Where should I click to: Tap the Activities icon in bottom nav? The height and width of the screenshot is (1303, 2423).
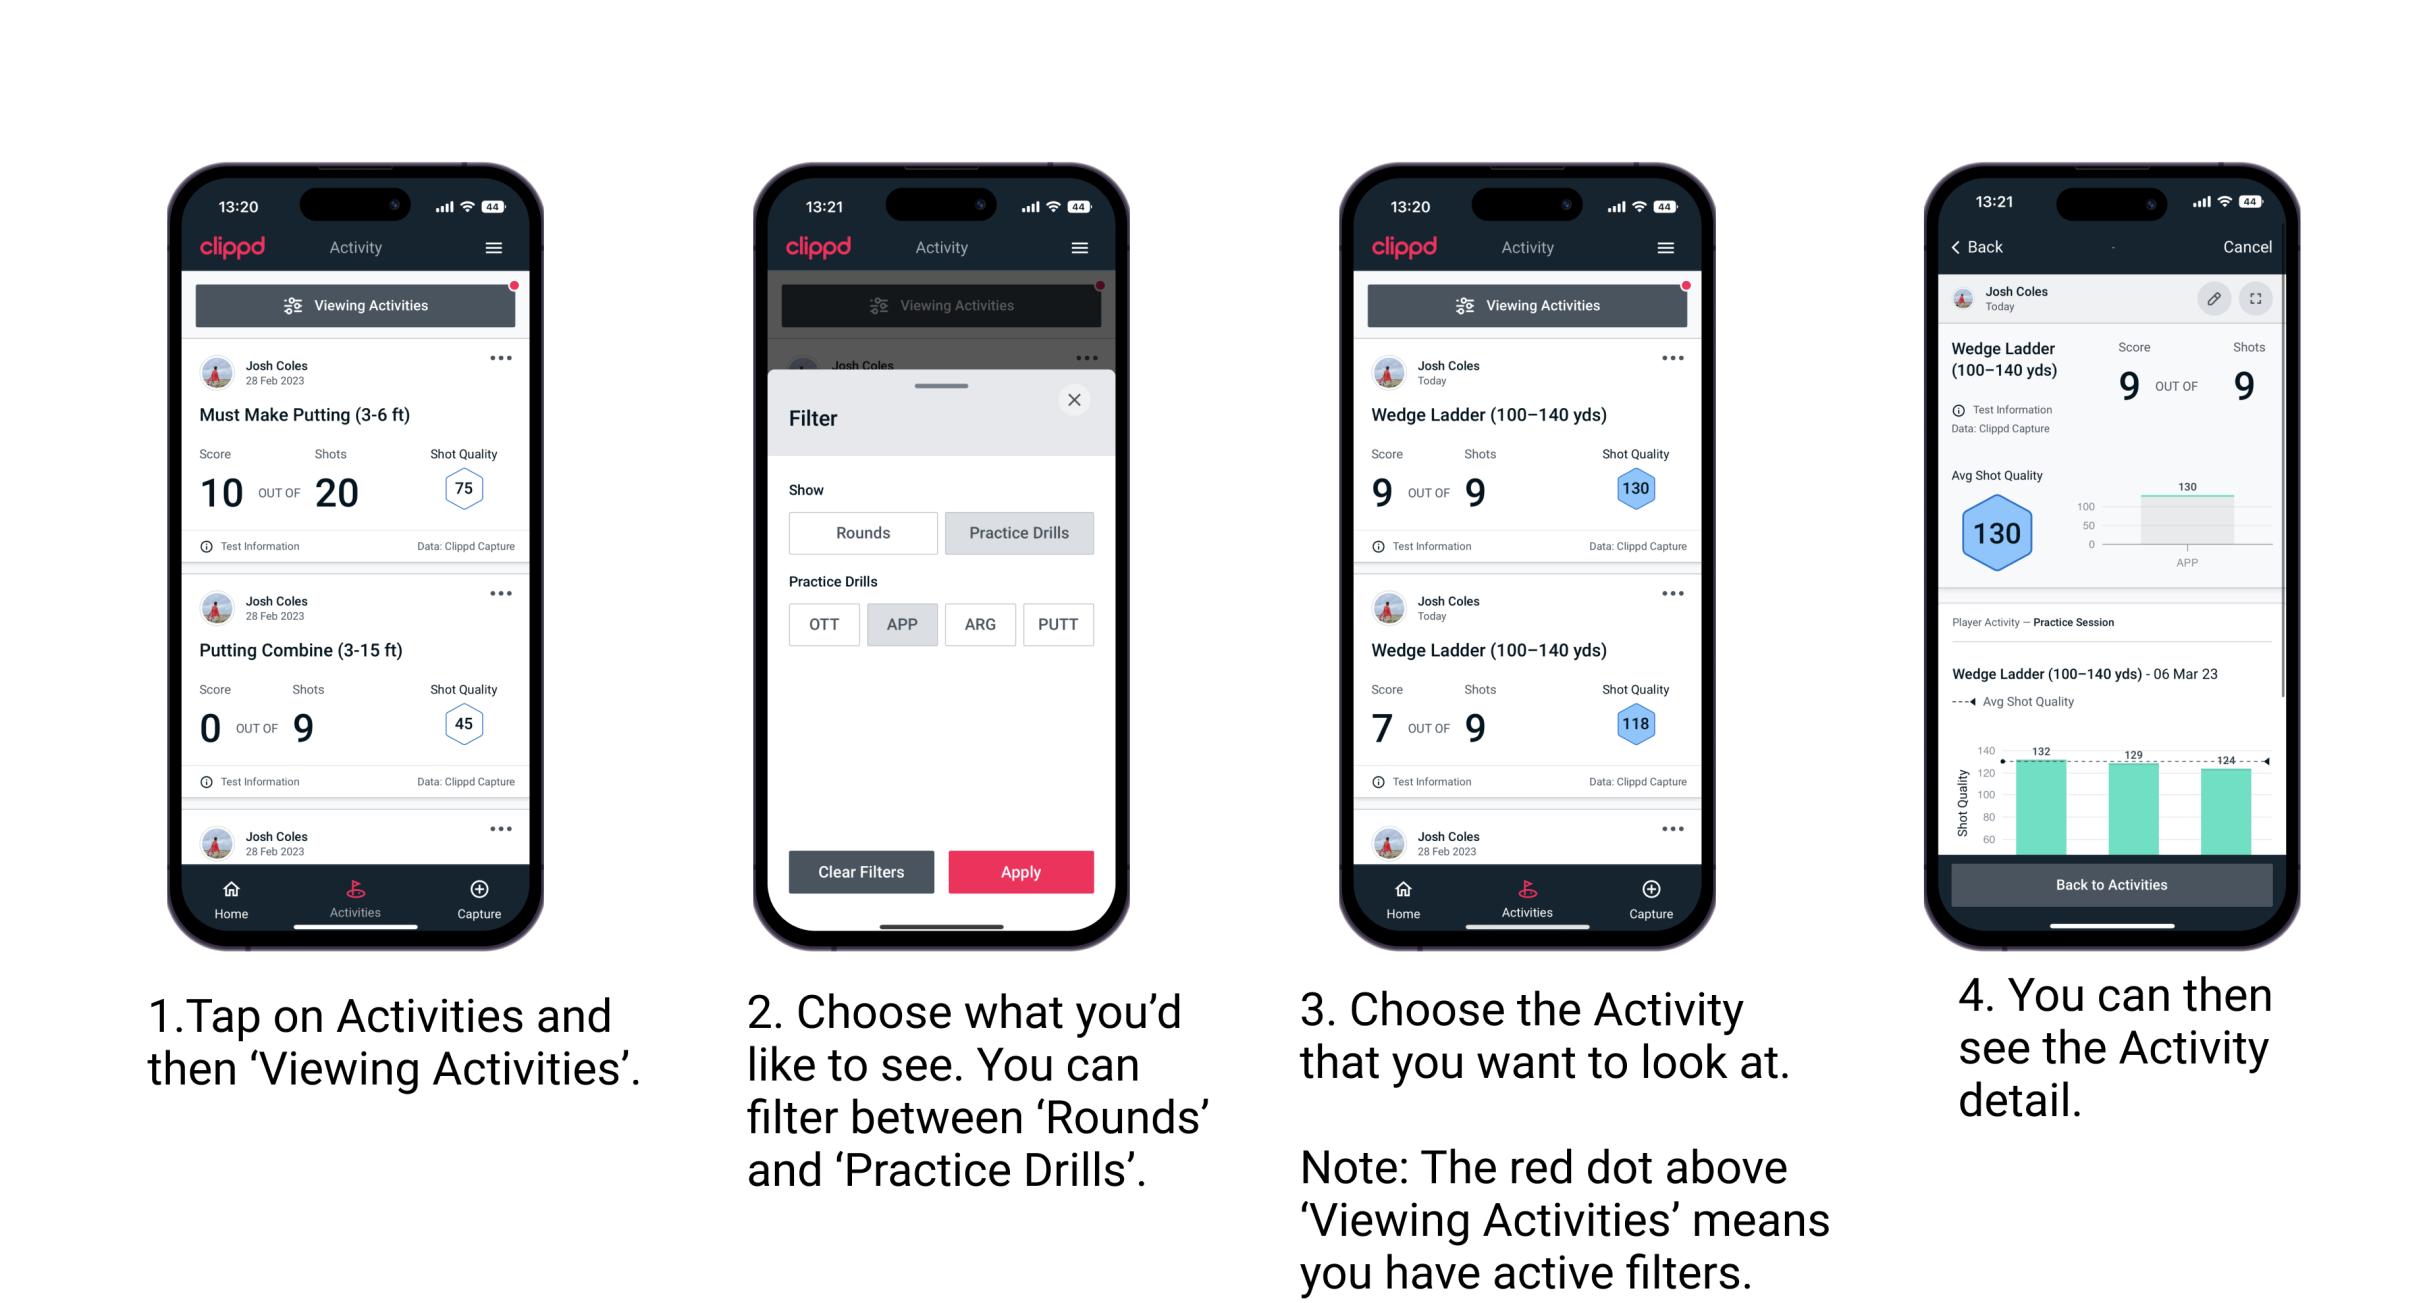(353, 895)
